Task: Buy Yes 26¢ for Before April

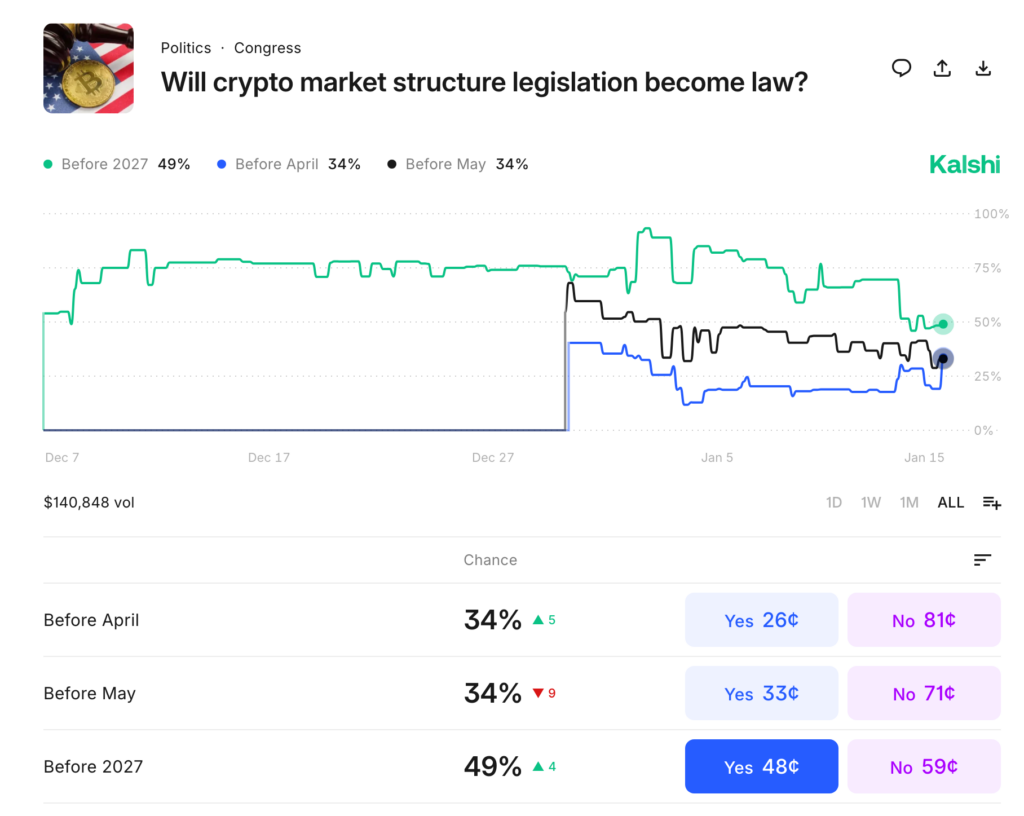Action: coord(761,620)
